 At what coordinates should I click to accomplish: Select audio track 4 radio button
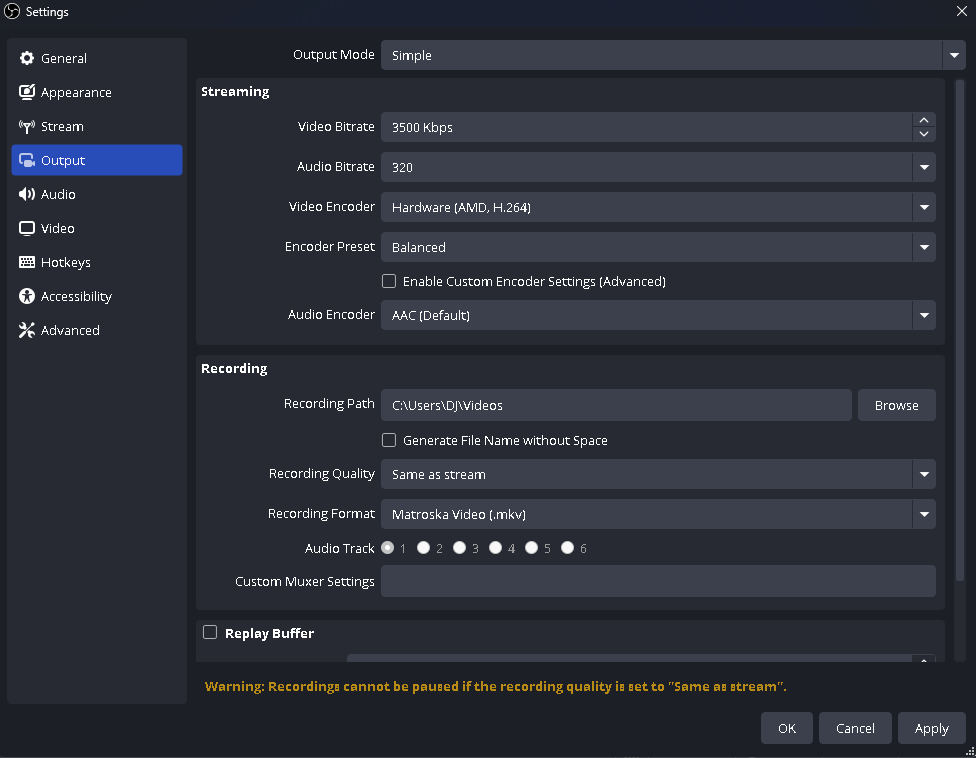pyautogui.click(x=495, y=548)
